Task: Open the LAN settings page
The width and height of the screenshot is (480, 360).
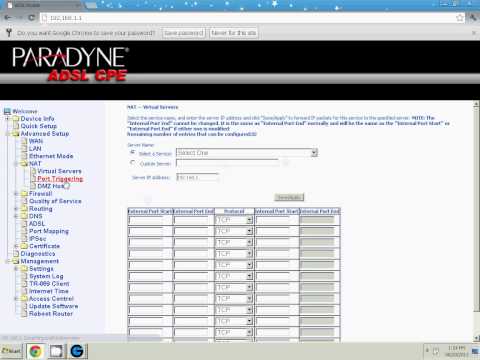Action: click(x=35, y=149)
